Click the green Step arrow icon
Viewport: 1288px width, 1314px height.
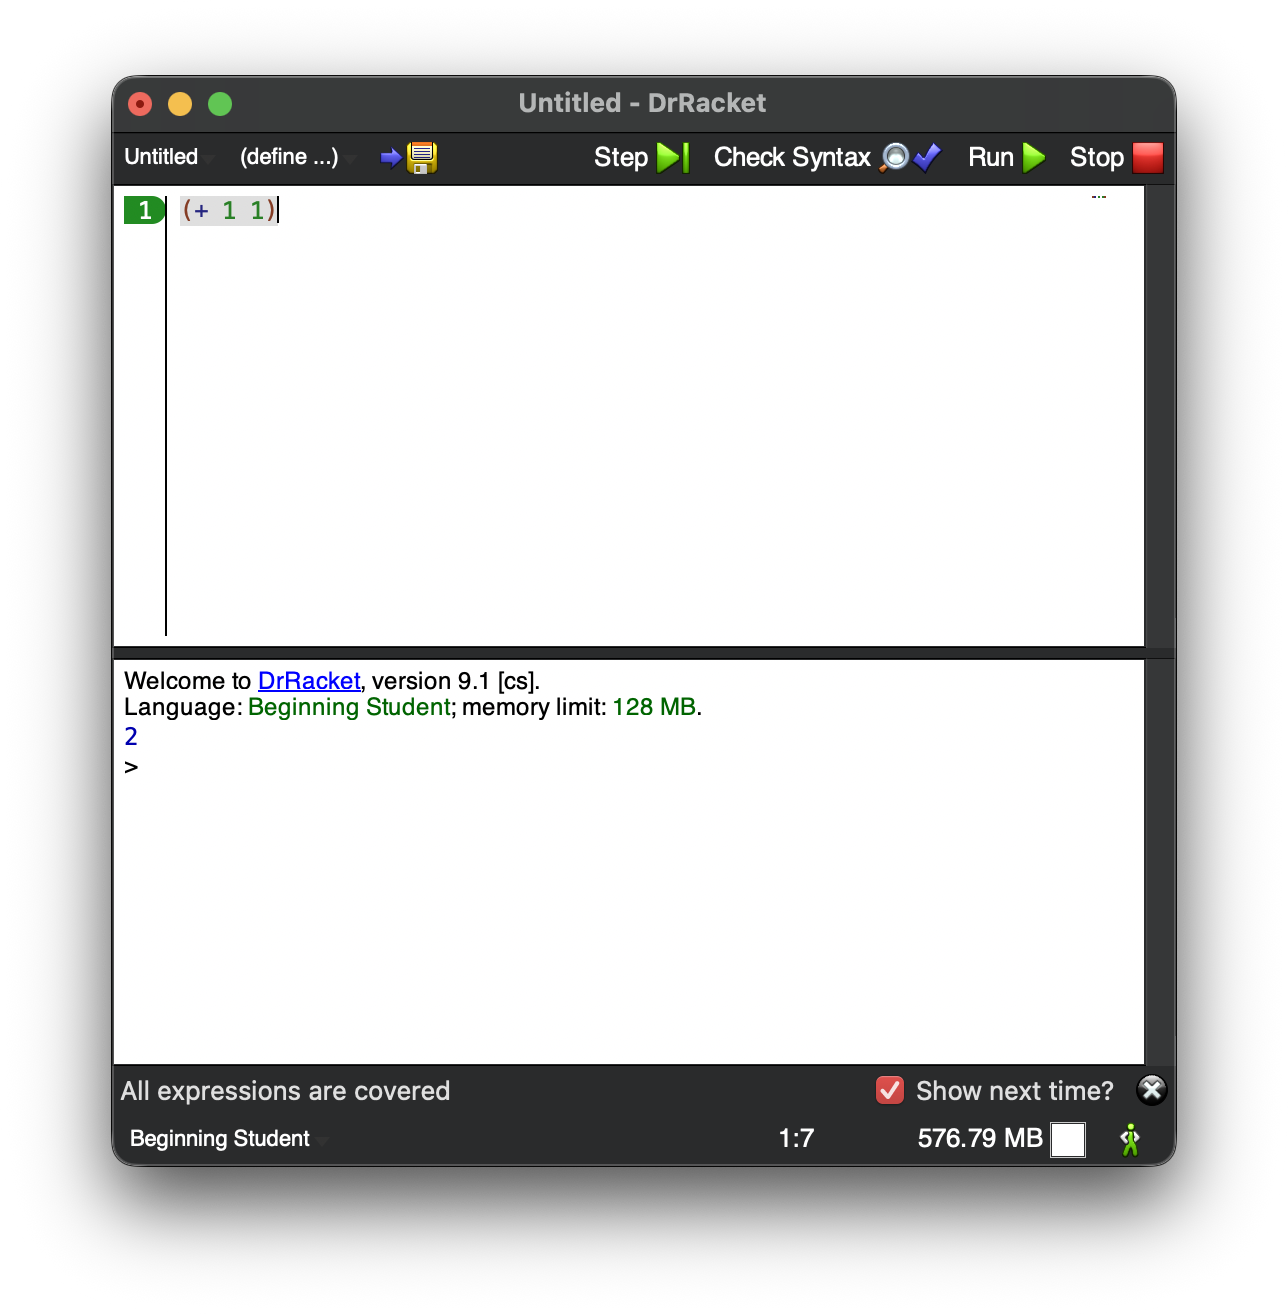click(671, 158)
